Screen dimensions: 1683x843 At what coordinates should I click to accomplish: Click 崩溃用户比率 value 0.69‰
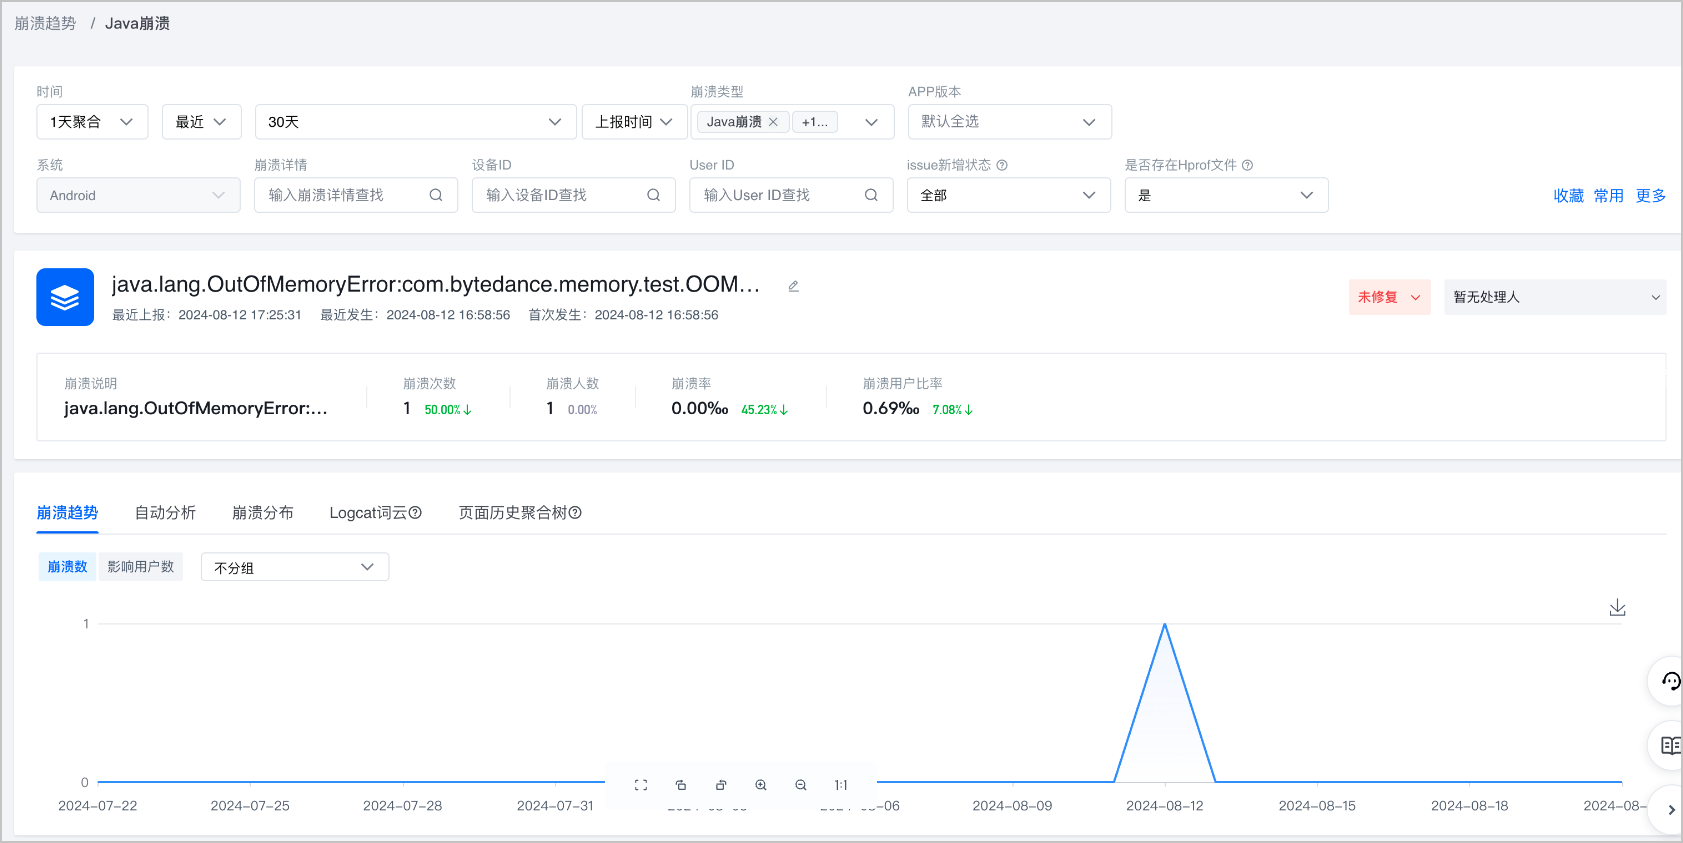891,408
